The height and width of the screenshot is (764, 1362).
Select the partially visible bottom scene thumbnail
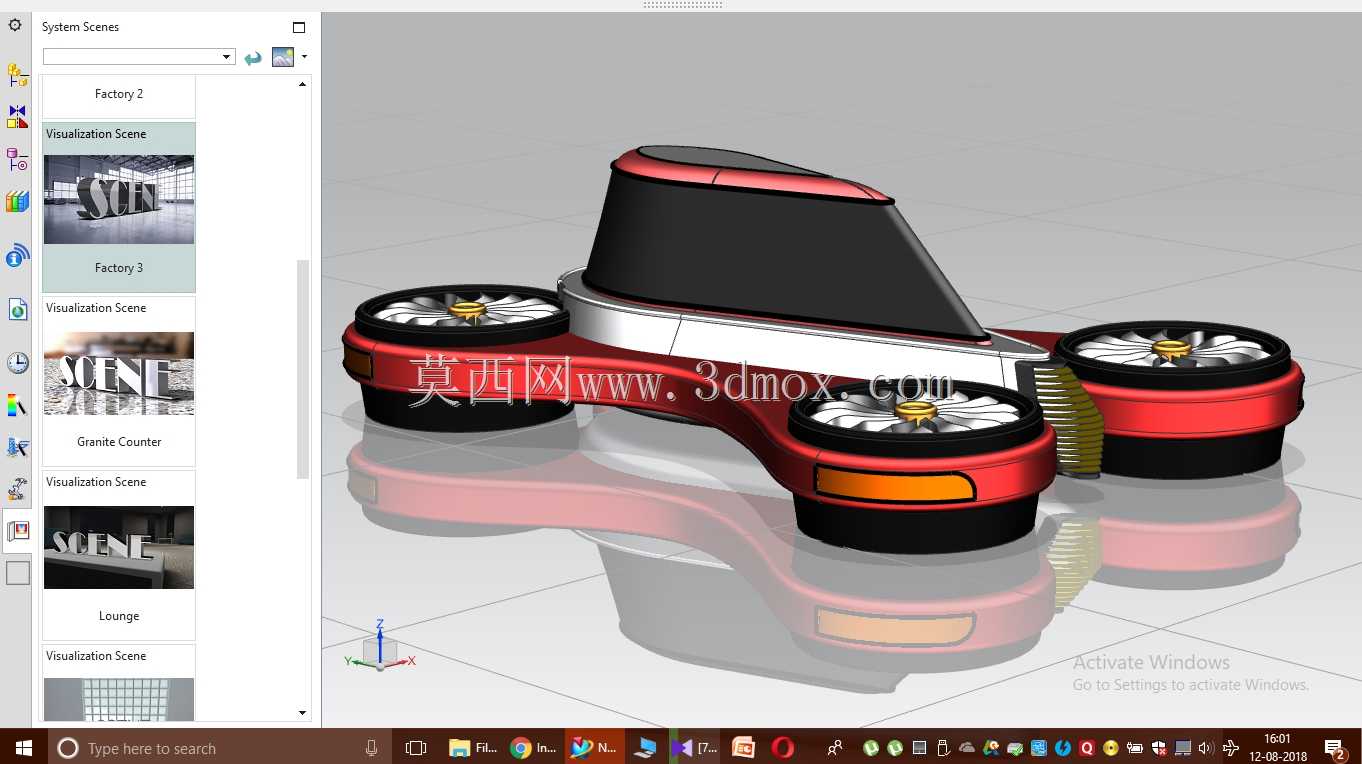point(119,698)
